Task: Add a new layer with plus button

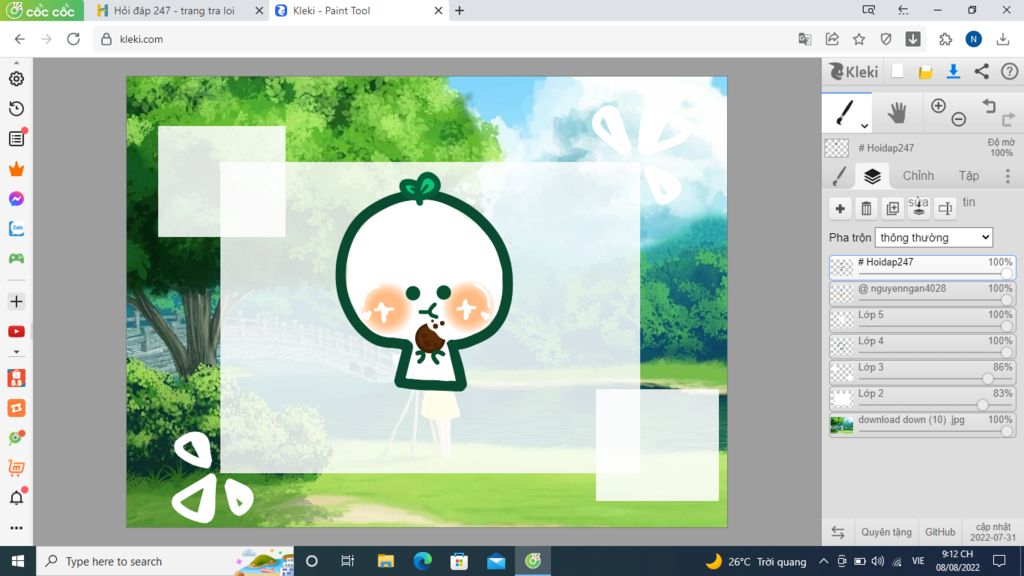Action: click(840, 208)
